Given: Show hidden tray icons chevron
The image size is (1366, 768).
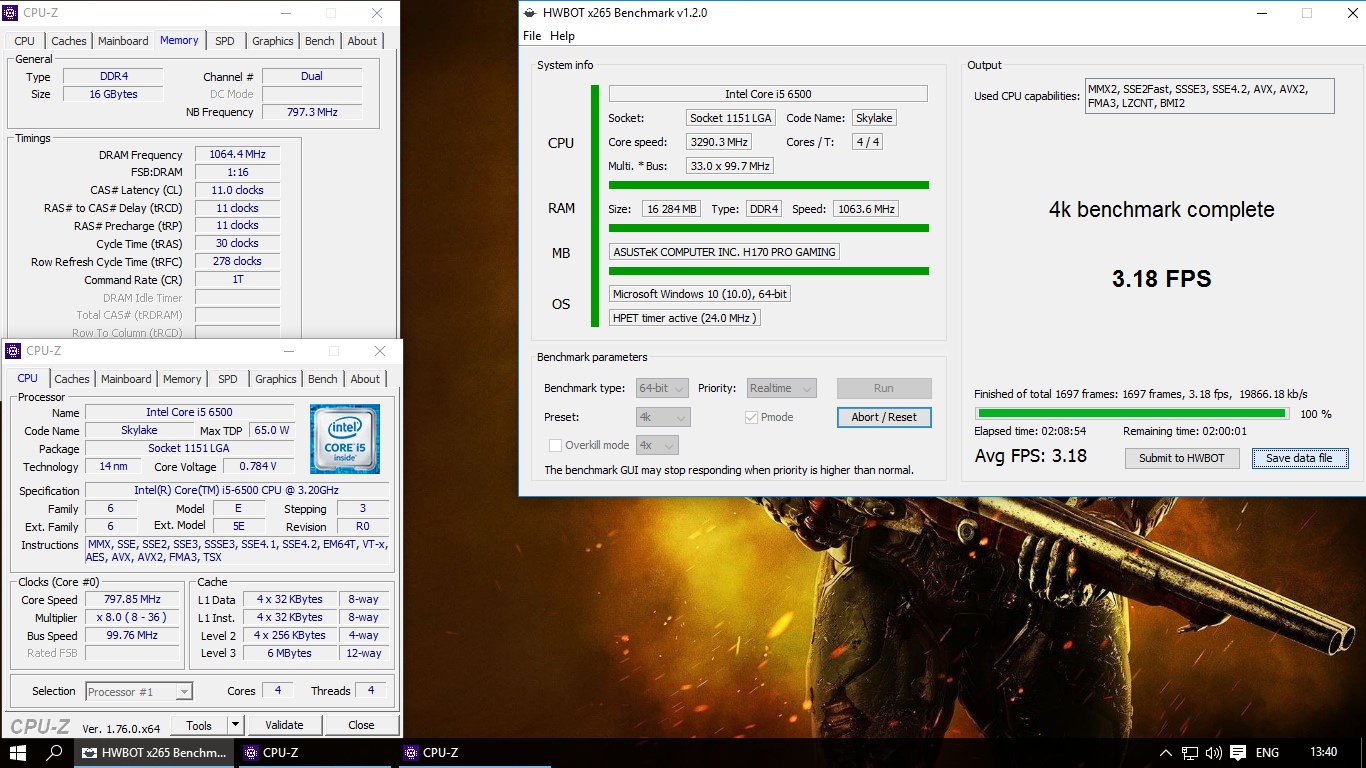Looking at the screenshot, I should coord(1165,753).
